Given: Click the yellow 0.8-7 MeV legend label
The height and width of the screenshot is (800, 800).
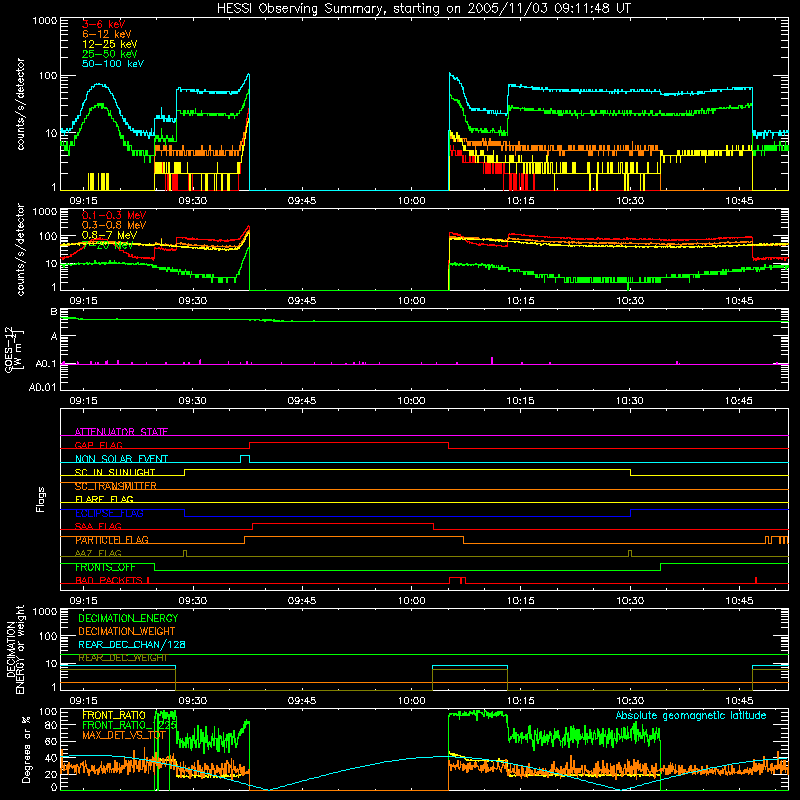Looking at the screenshot, I should pyautogui.click(x=109, y=235).
